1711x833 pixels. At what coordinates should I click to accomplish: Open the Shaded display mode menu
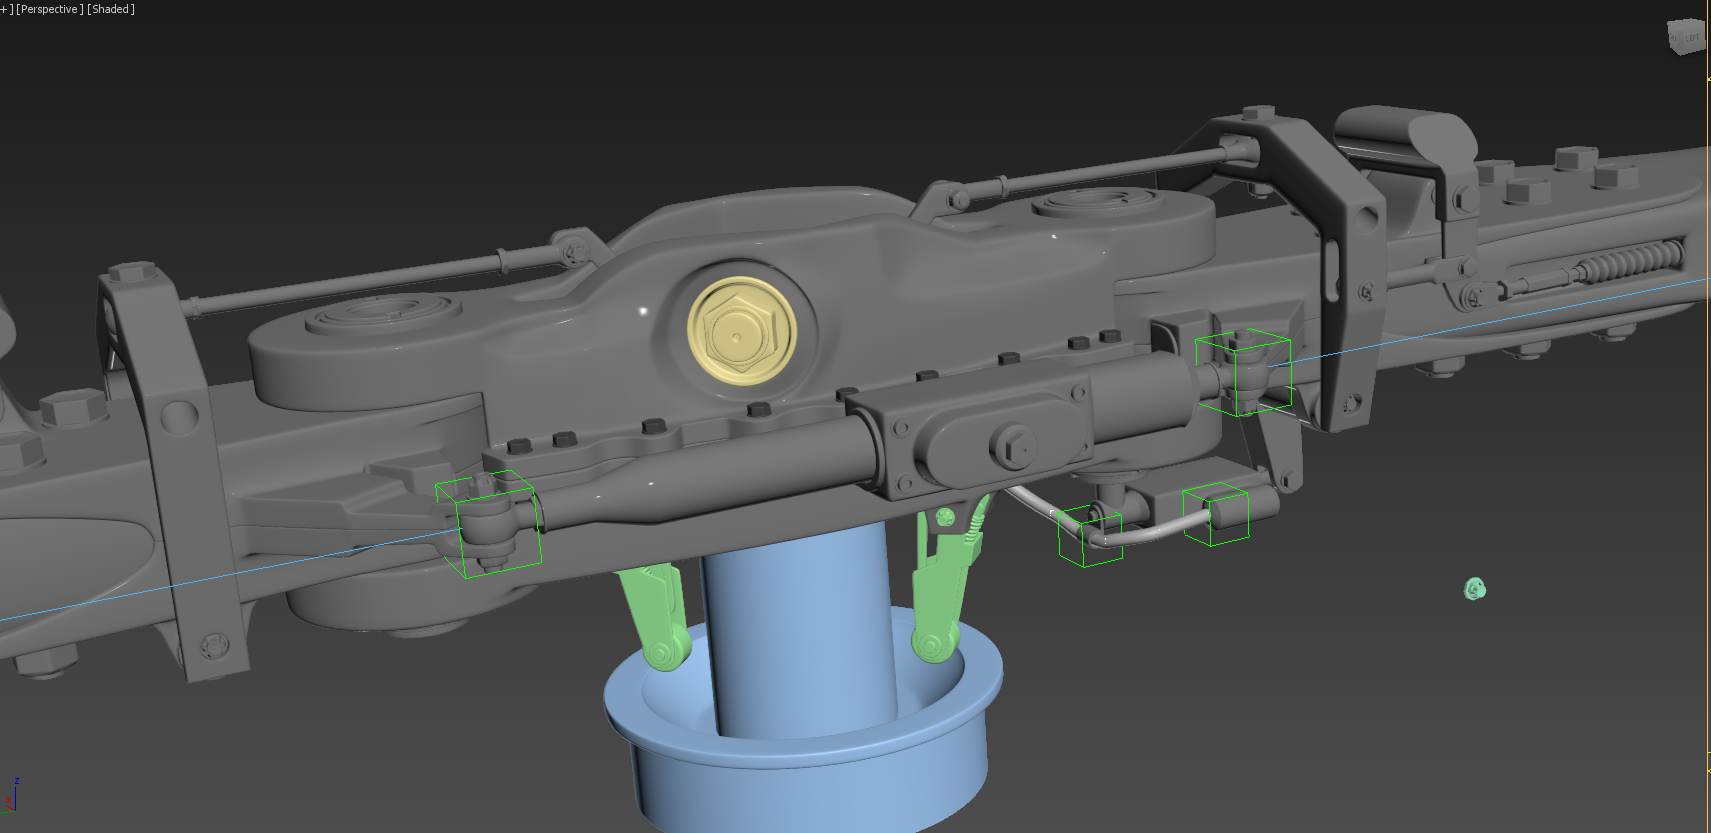(111, 9)
